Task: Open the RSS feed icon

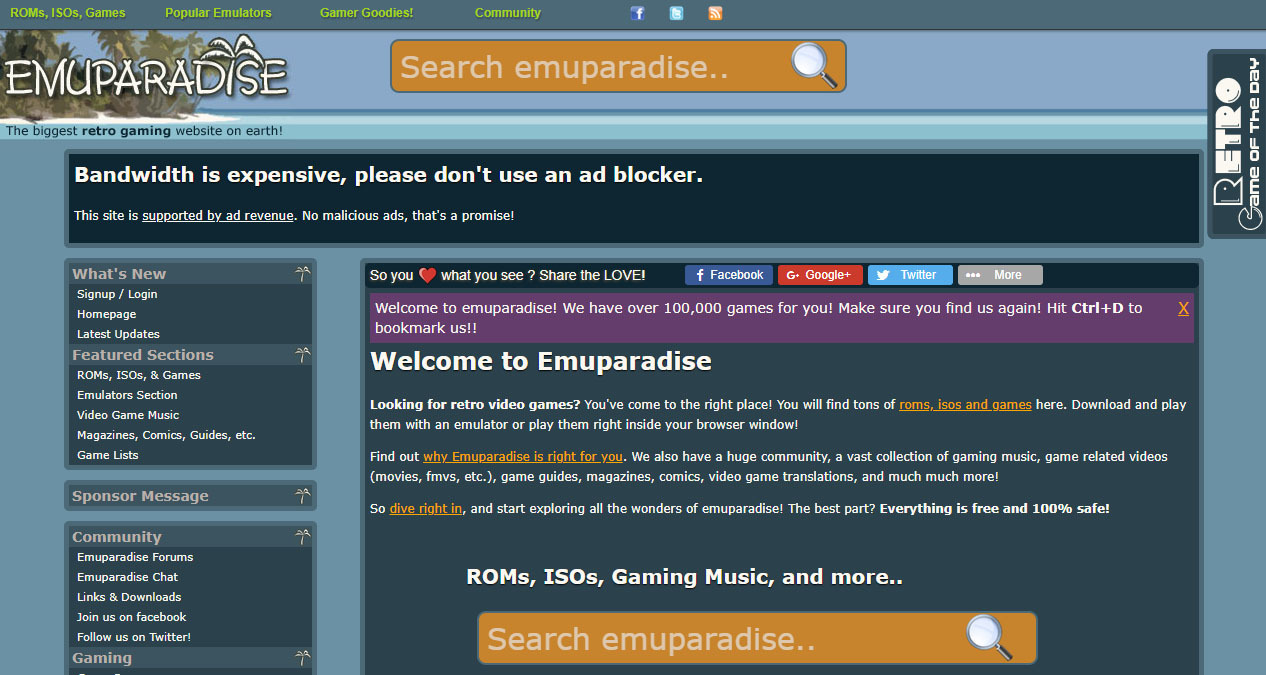Action: (715, 13)
